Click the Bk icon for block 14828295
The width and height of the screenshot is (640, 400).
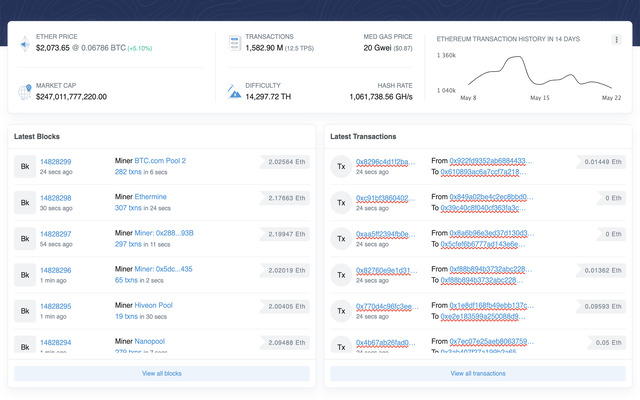(x=25, y=311)
